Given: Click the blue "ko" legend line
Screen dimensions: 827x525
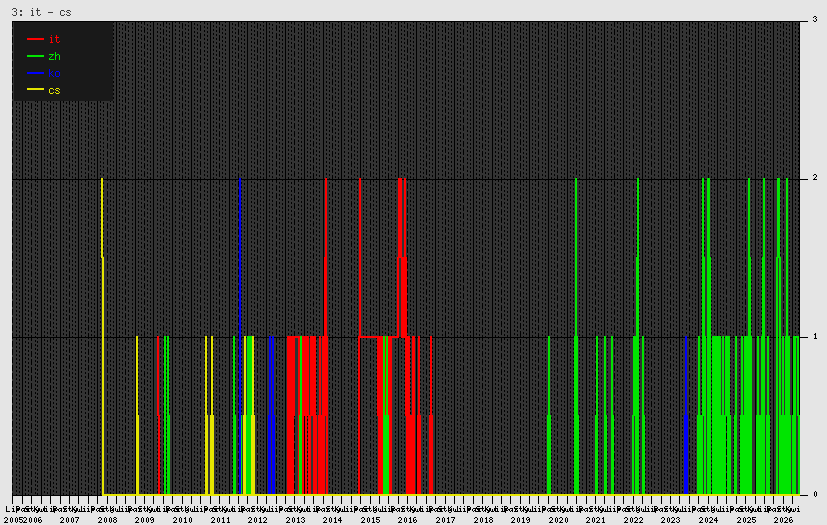Looking at the screenshot, I should click(x=35, y=73).
